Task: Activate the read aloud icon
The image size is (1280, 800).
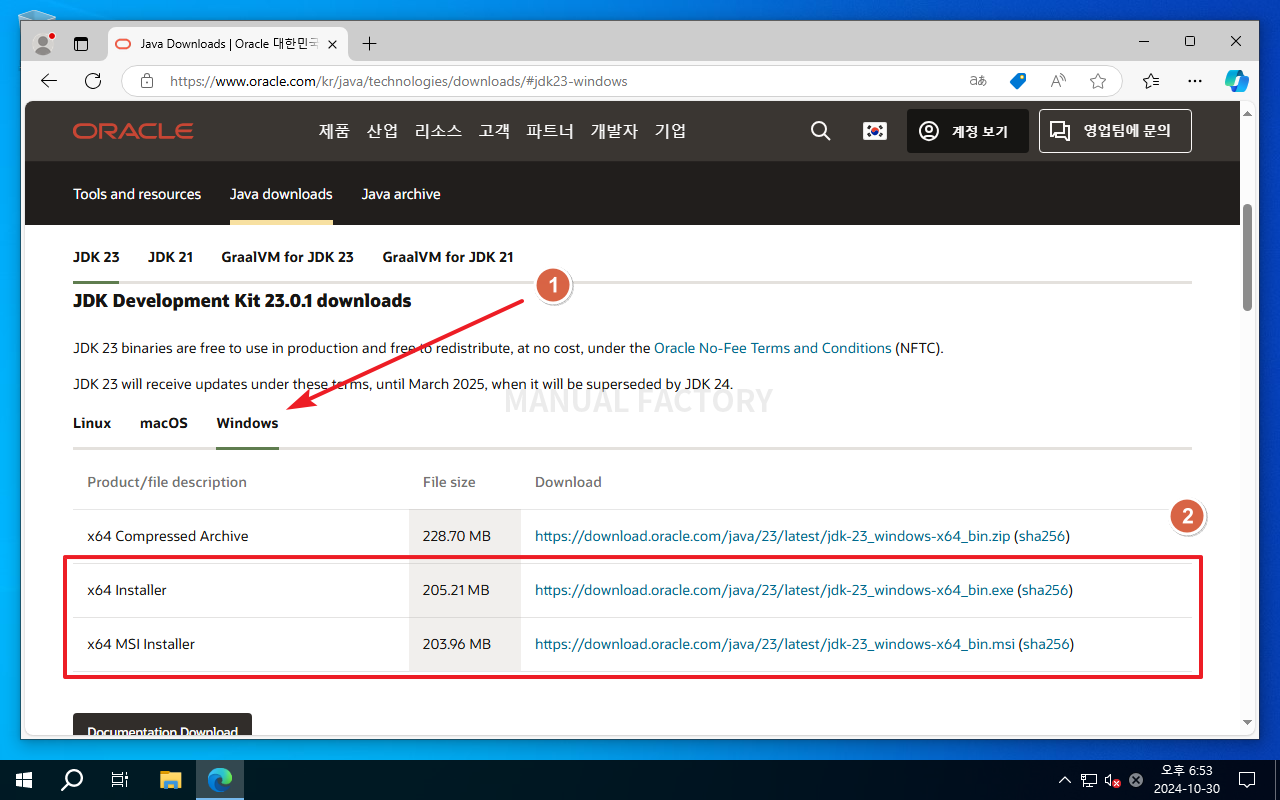Action: (x=1058, y=81)
